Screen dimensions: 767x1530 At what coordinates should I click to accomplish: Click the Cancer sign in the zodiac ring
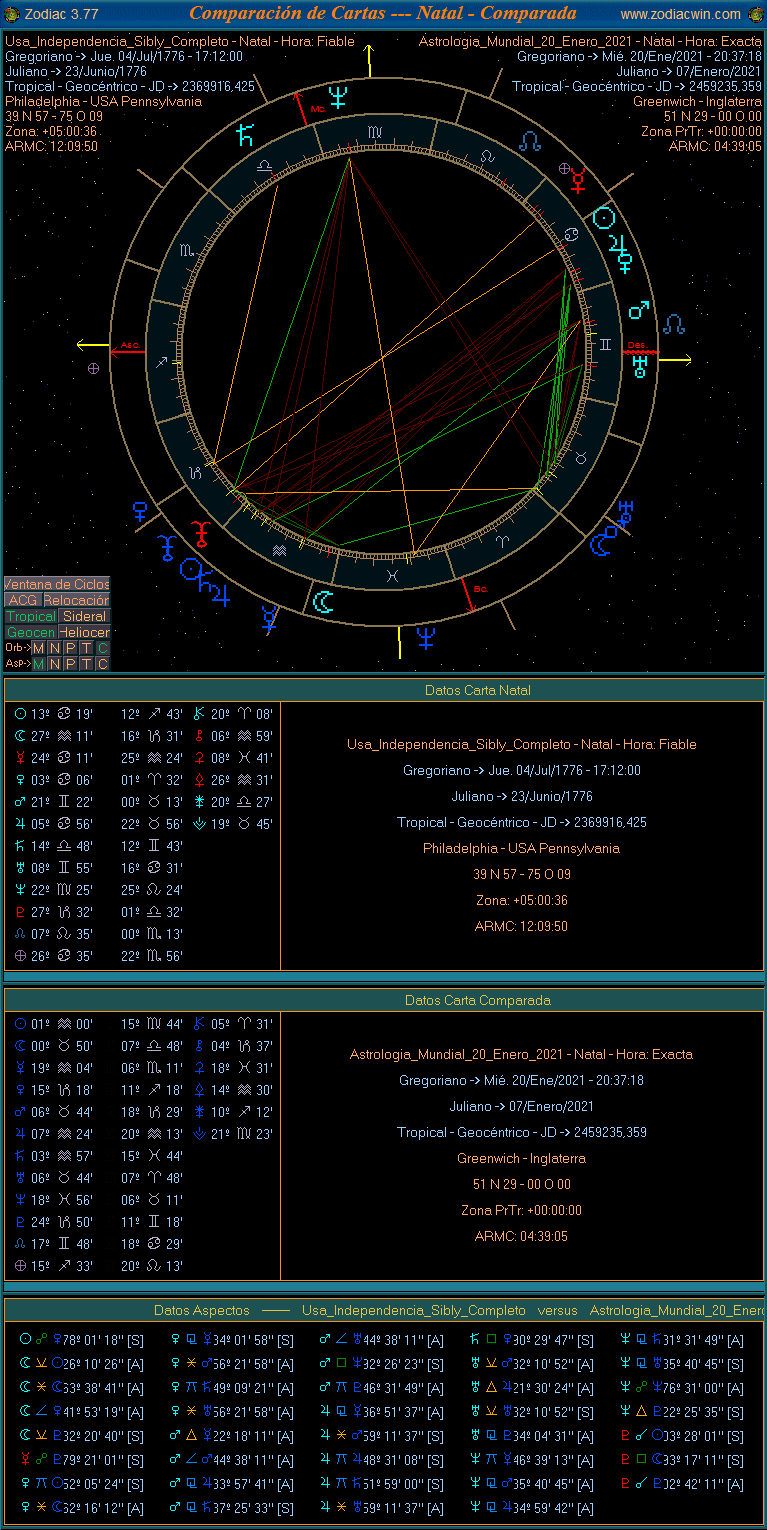570,234
